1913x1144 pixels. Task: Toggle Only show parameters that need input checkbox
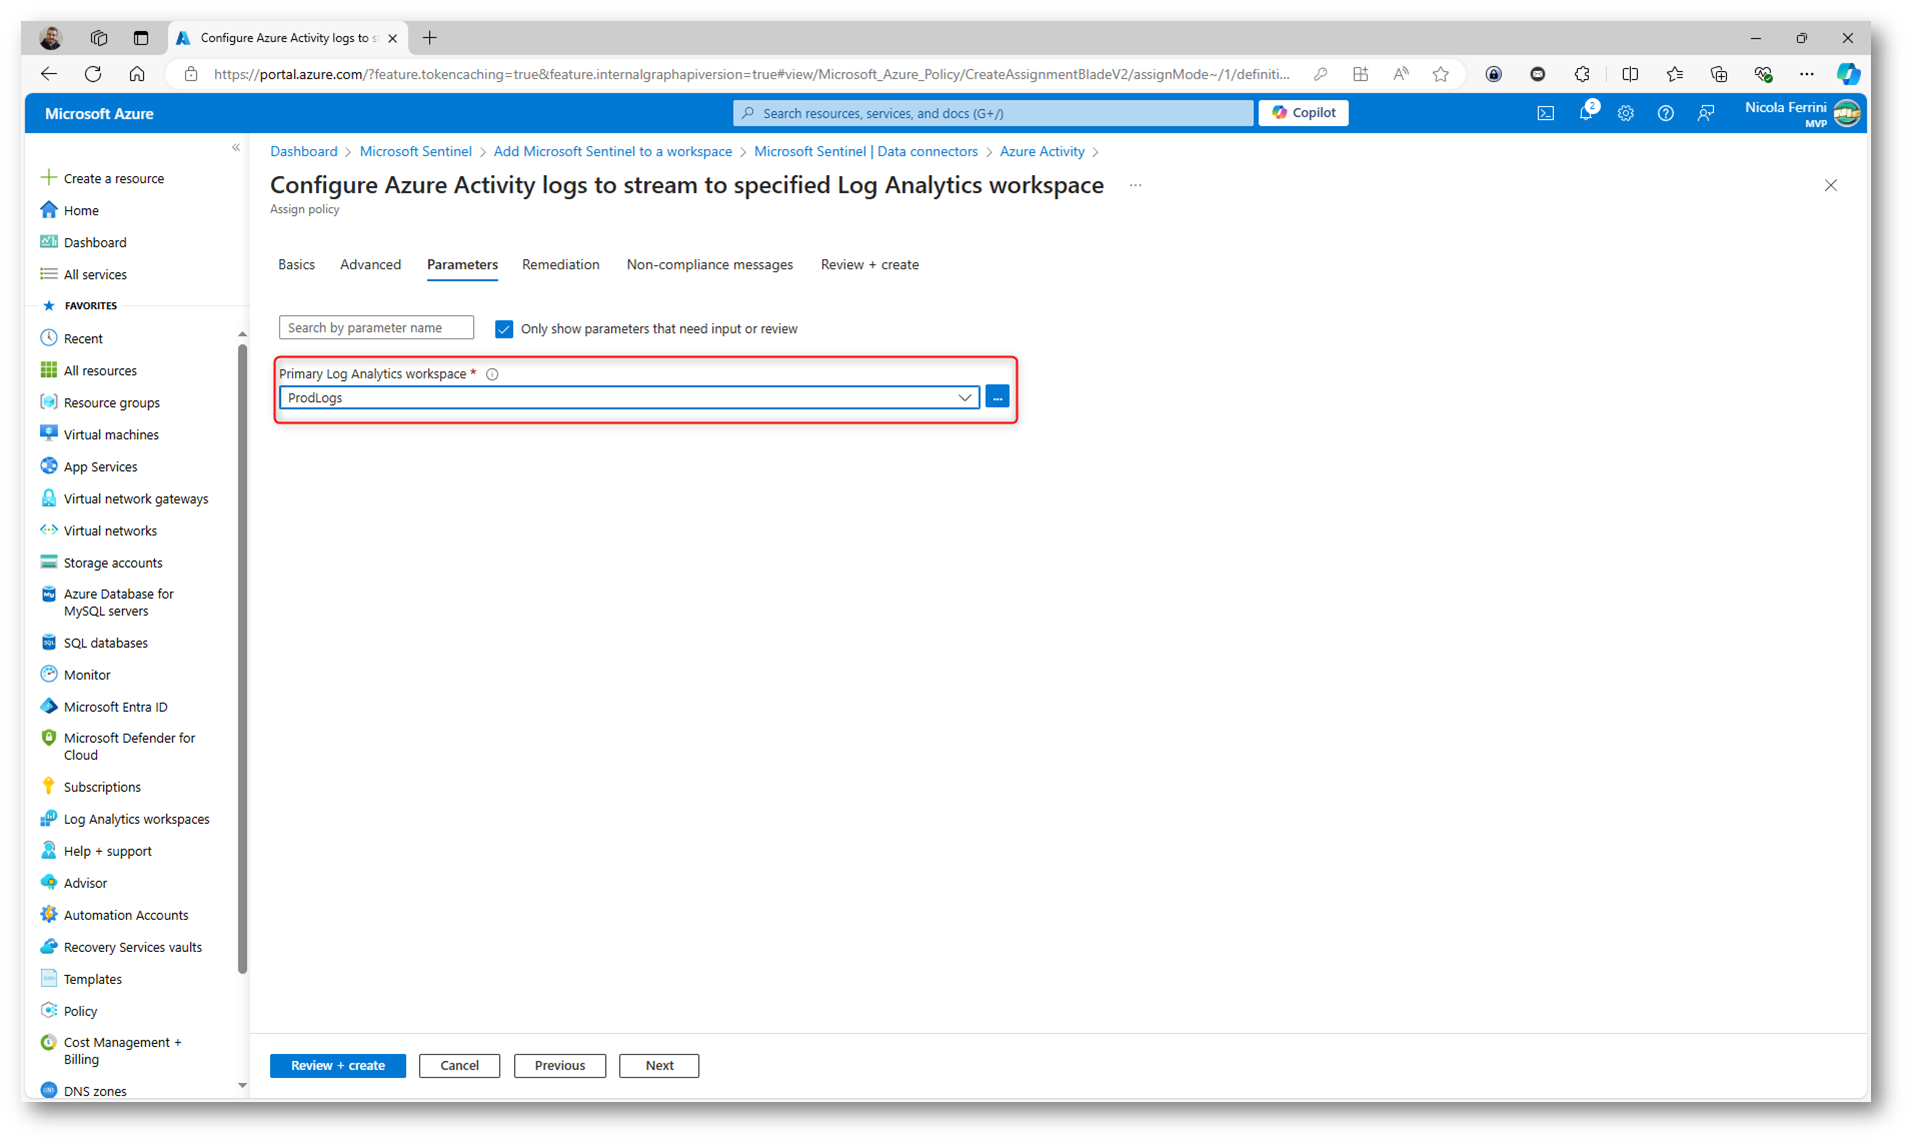point(504,329)
